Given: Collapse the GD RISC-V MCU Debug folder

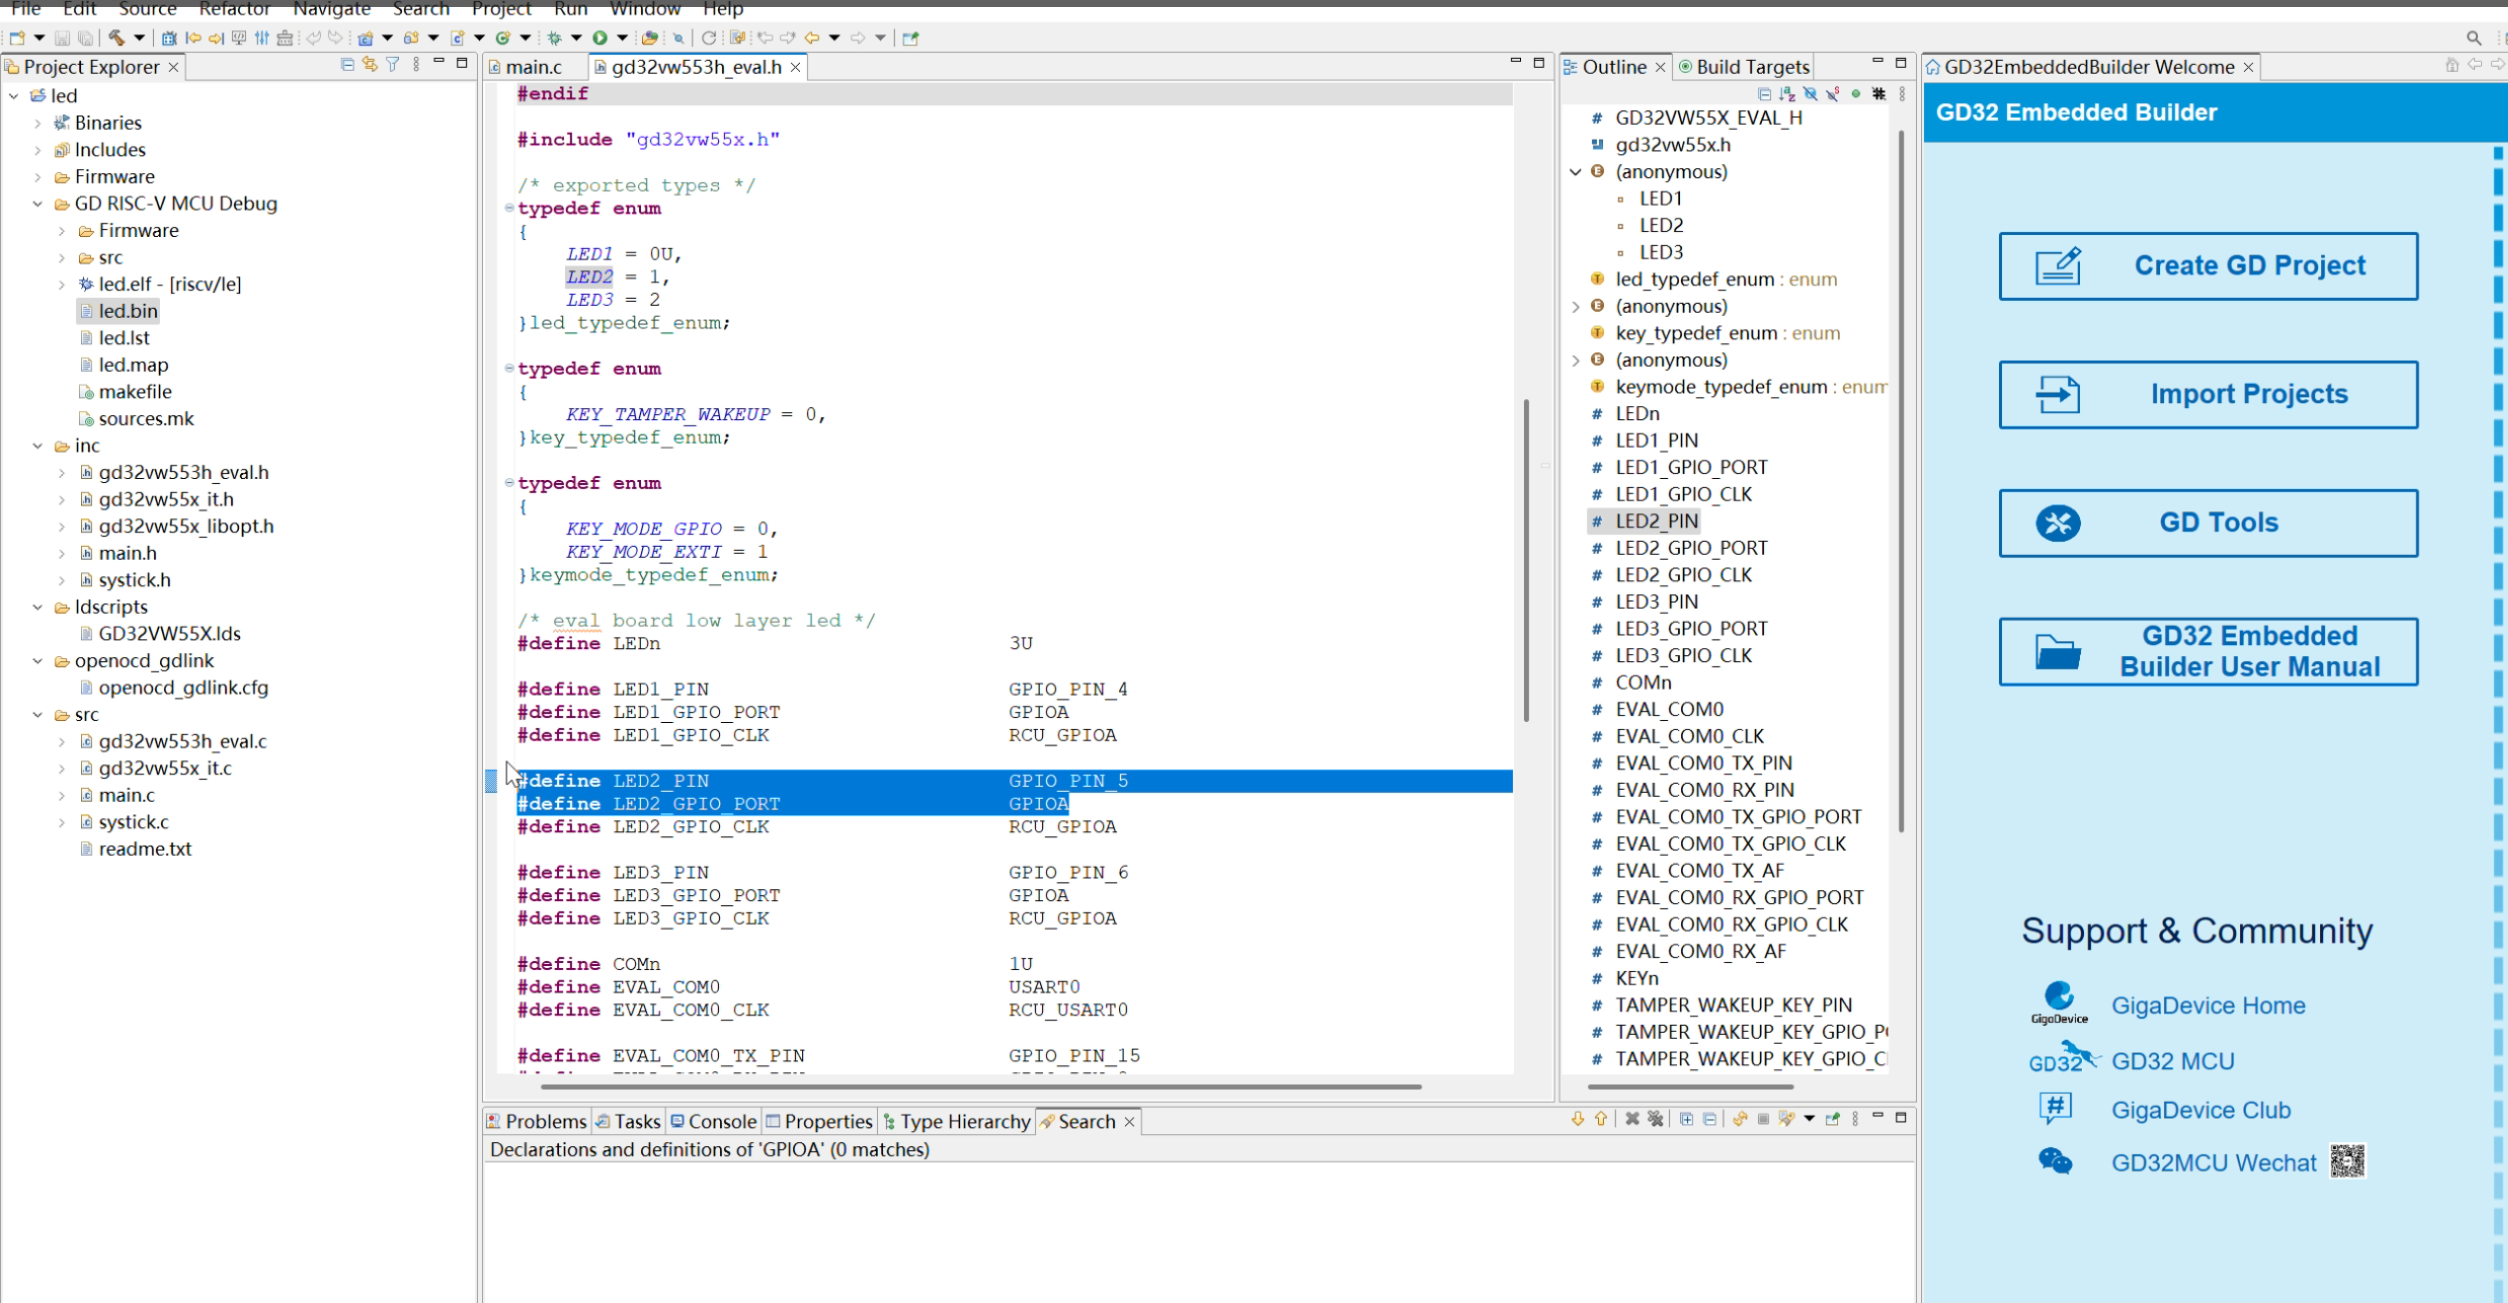Looking at the screenshot, I should click(38, 204).
